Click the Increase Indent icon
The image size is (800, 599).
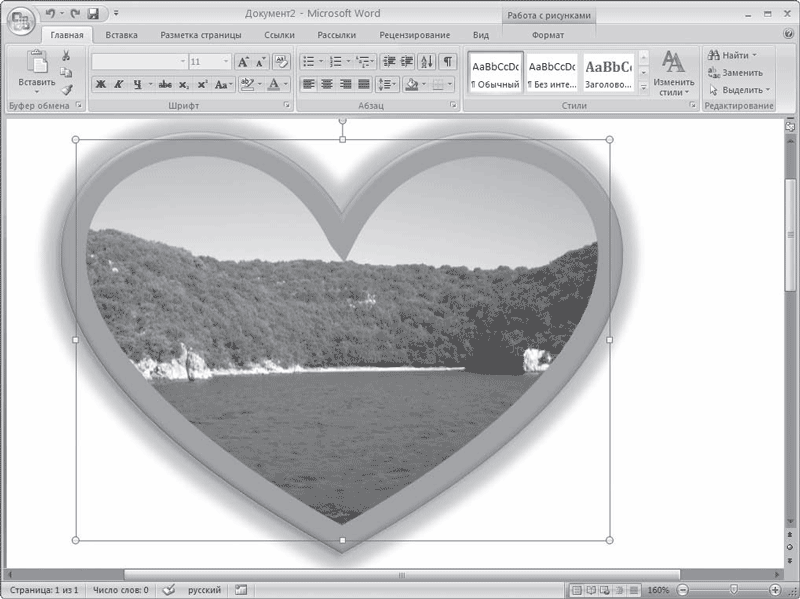(407, 62)
